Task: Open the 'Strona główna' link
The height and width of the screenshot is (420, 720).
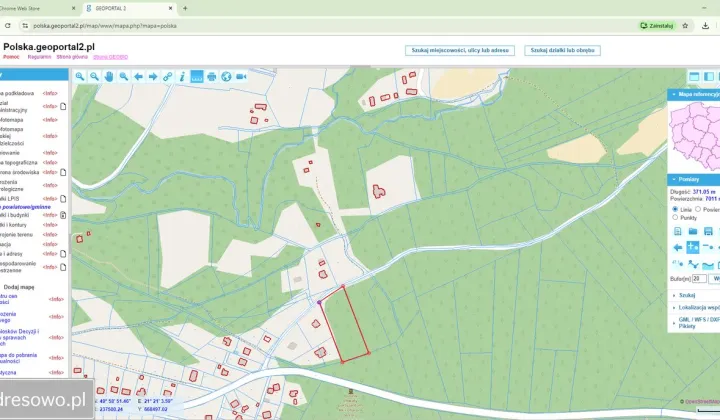Action: pos(72,57)
